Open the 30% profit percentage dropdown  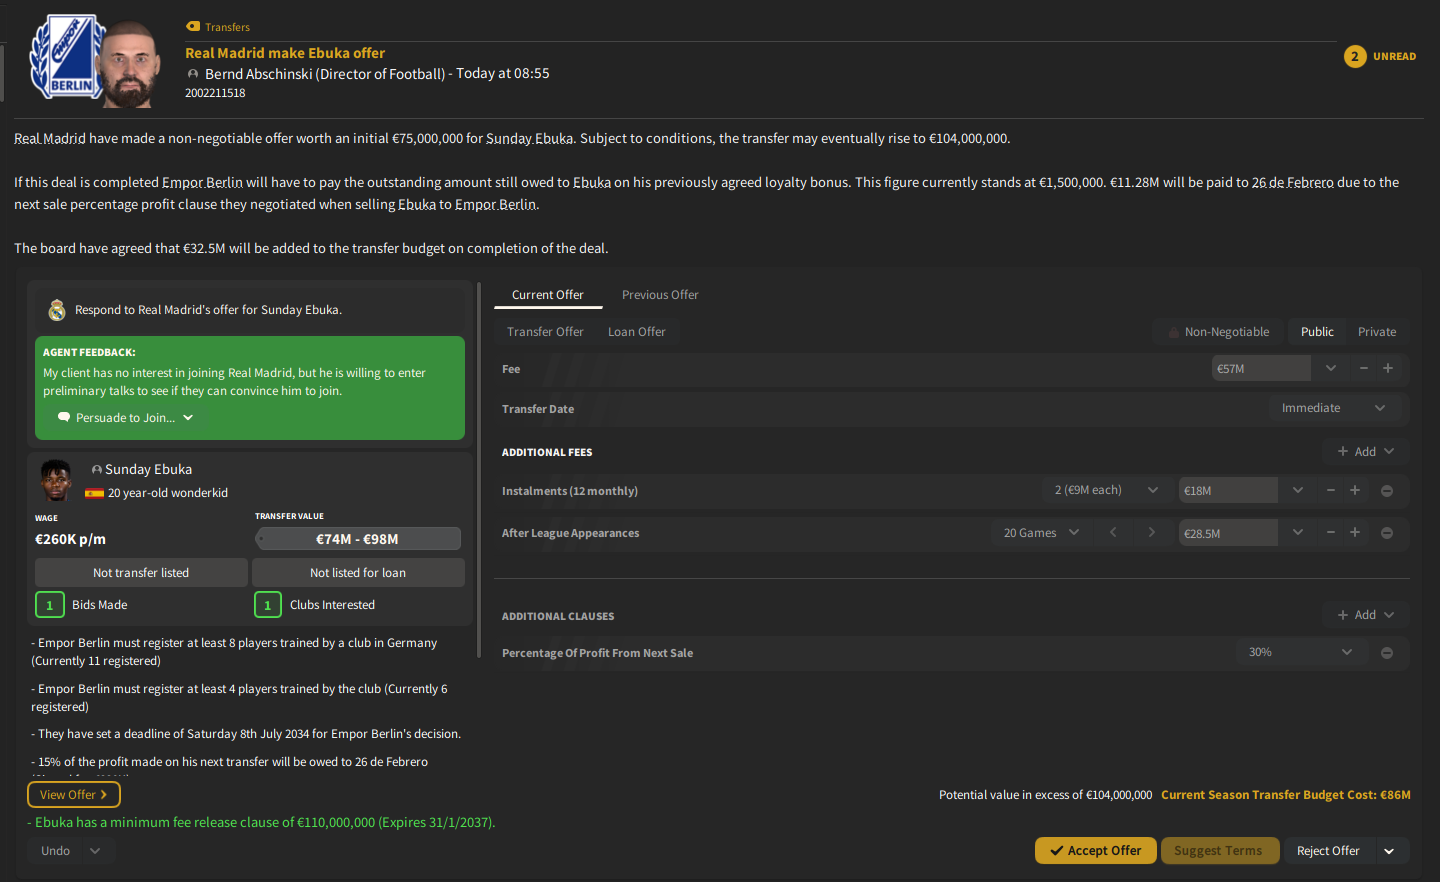point(1301,652)
